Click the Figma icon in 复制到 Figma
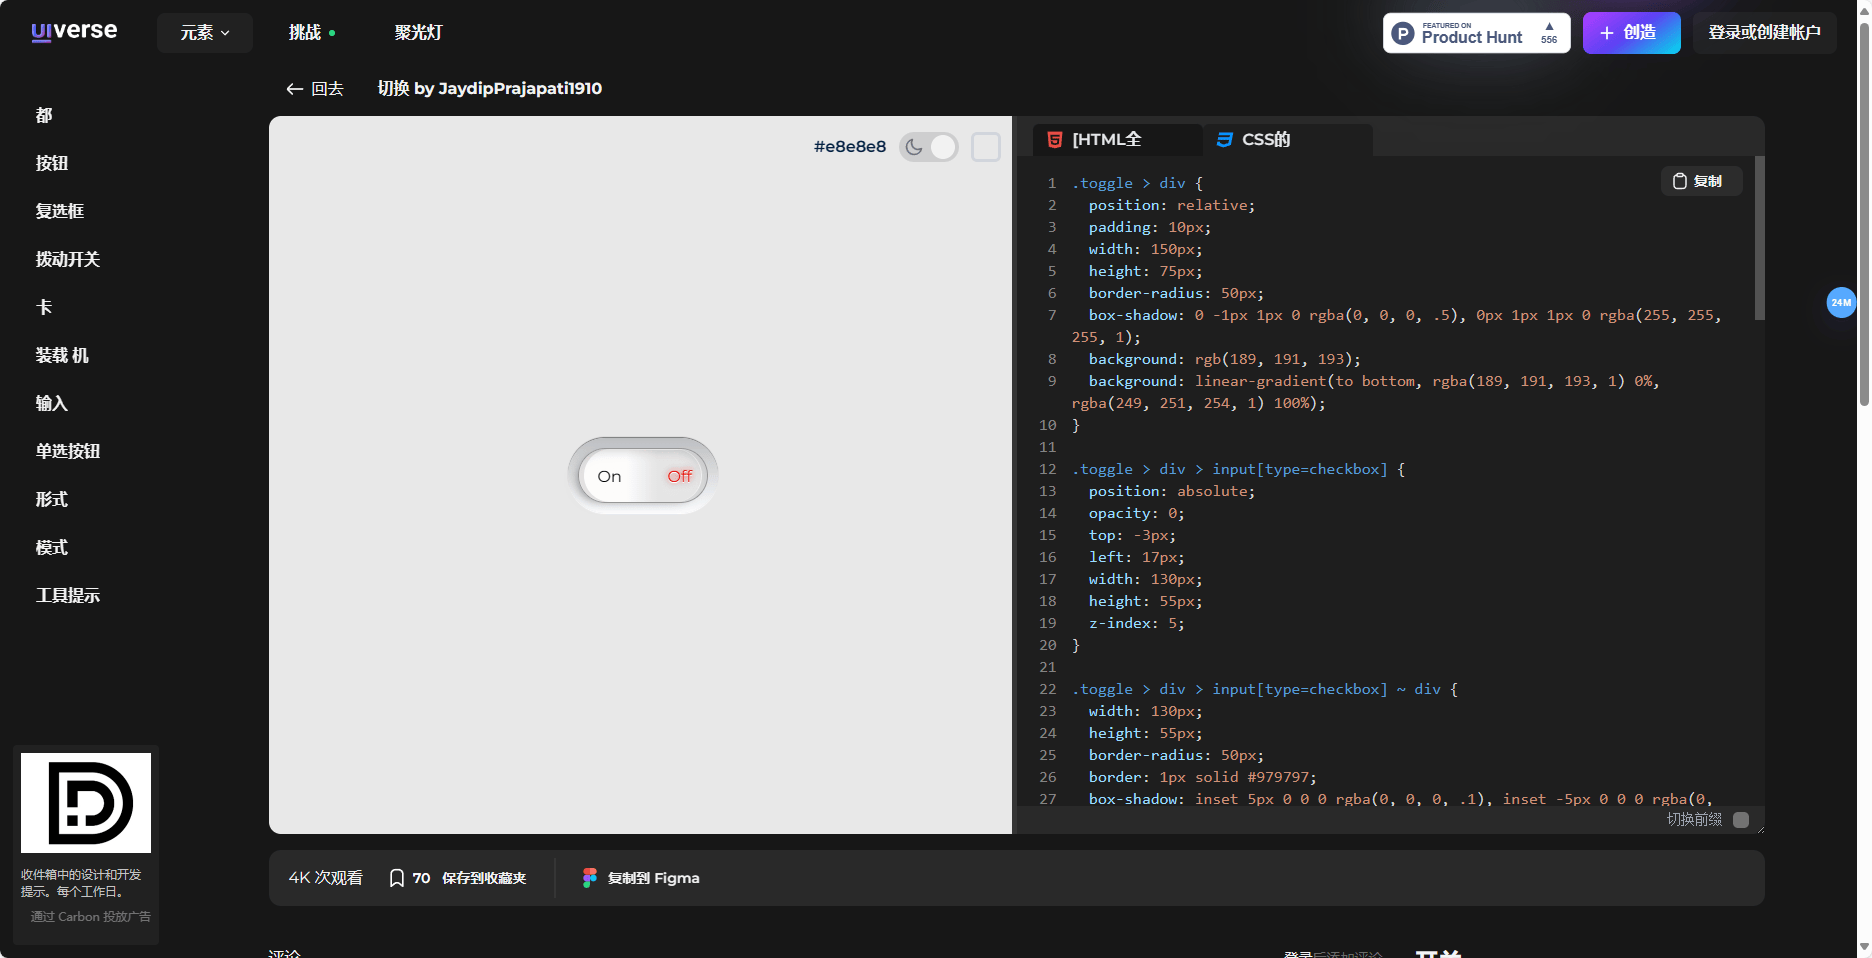 point(590,878)
